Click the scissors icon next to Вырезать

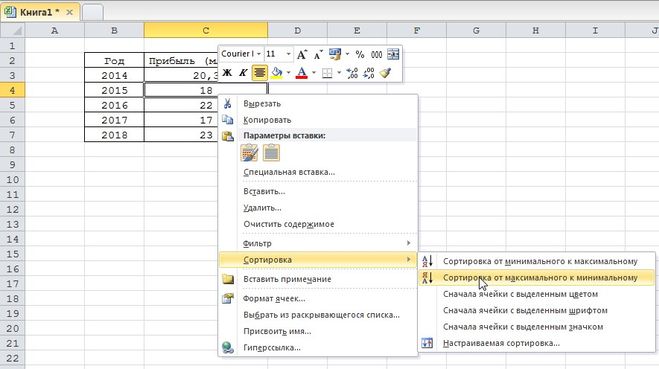click(x=227, y=103)
